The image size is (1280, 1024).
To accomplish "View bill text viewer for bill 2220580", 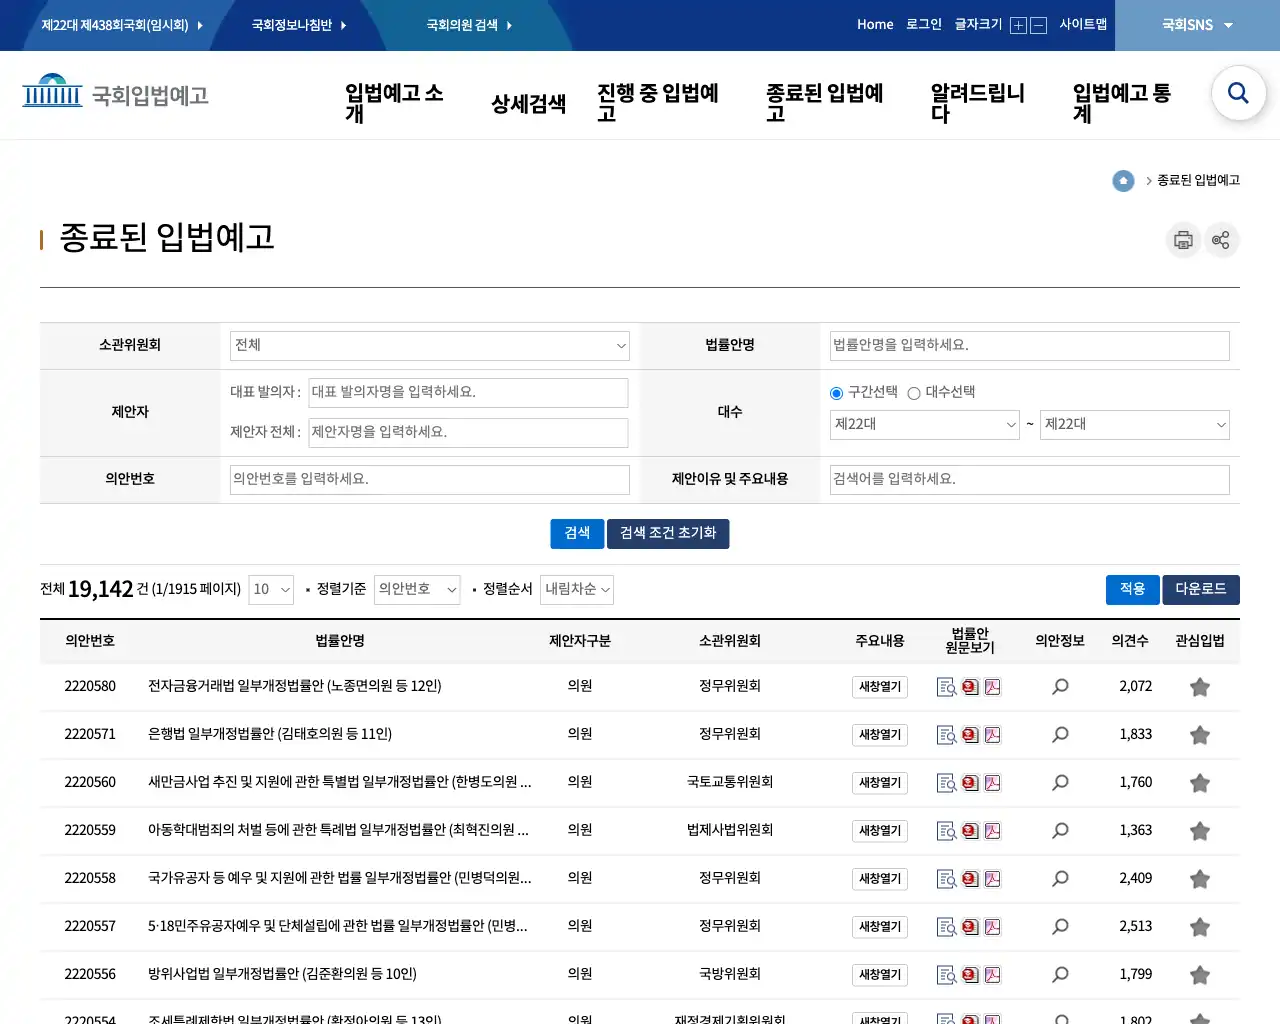I will coord(946,687).
